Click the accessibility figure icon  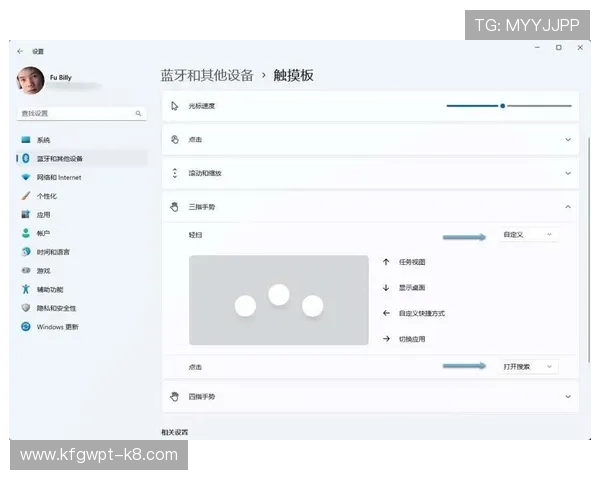(x=26, y=289)
